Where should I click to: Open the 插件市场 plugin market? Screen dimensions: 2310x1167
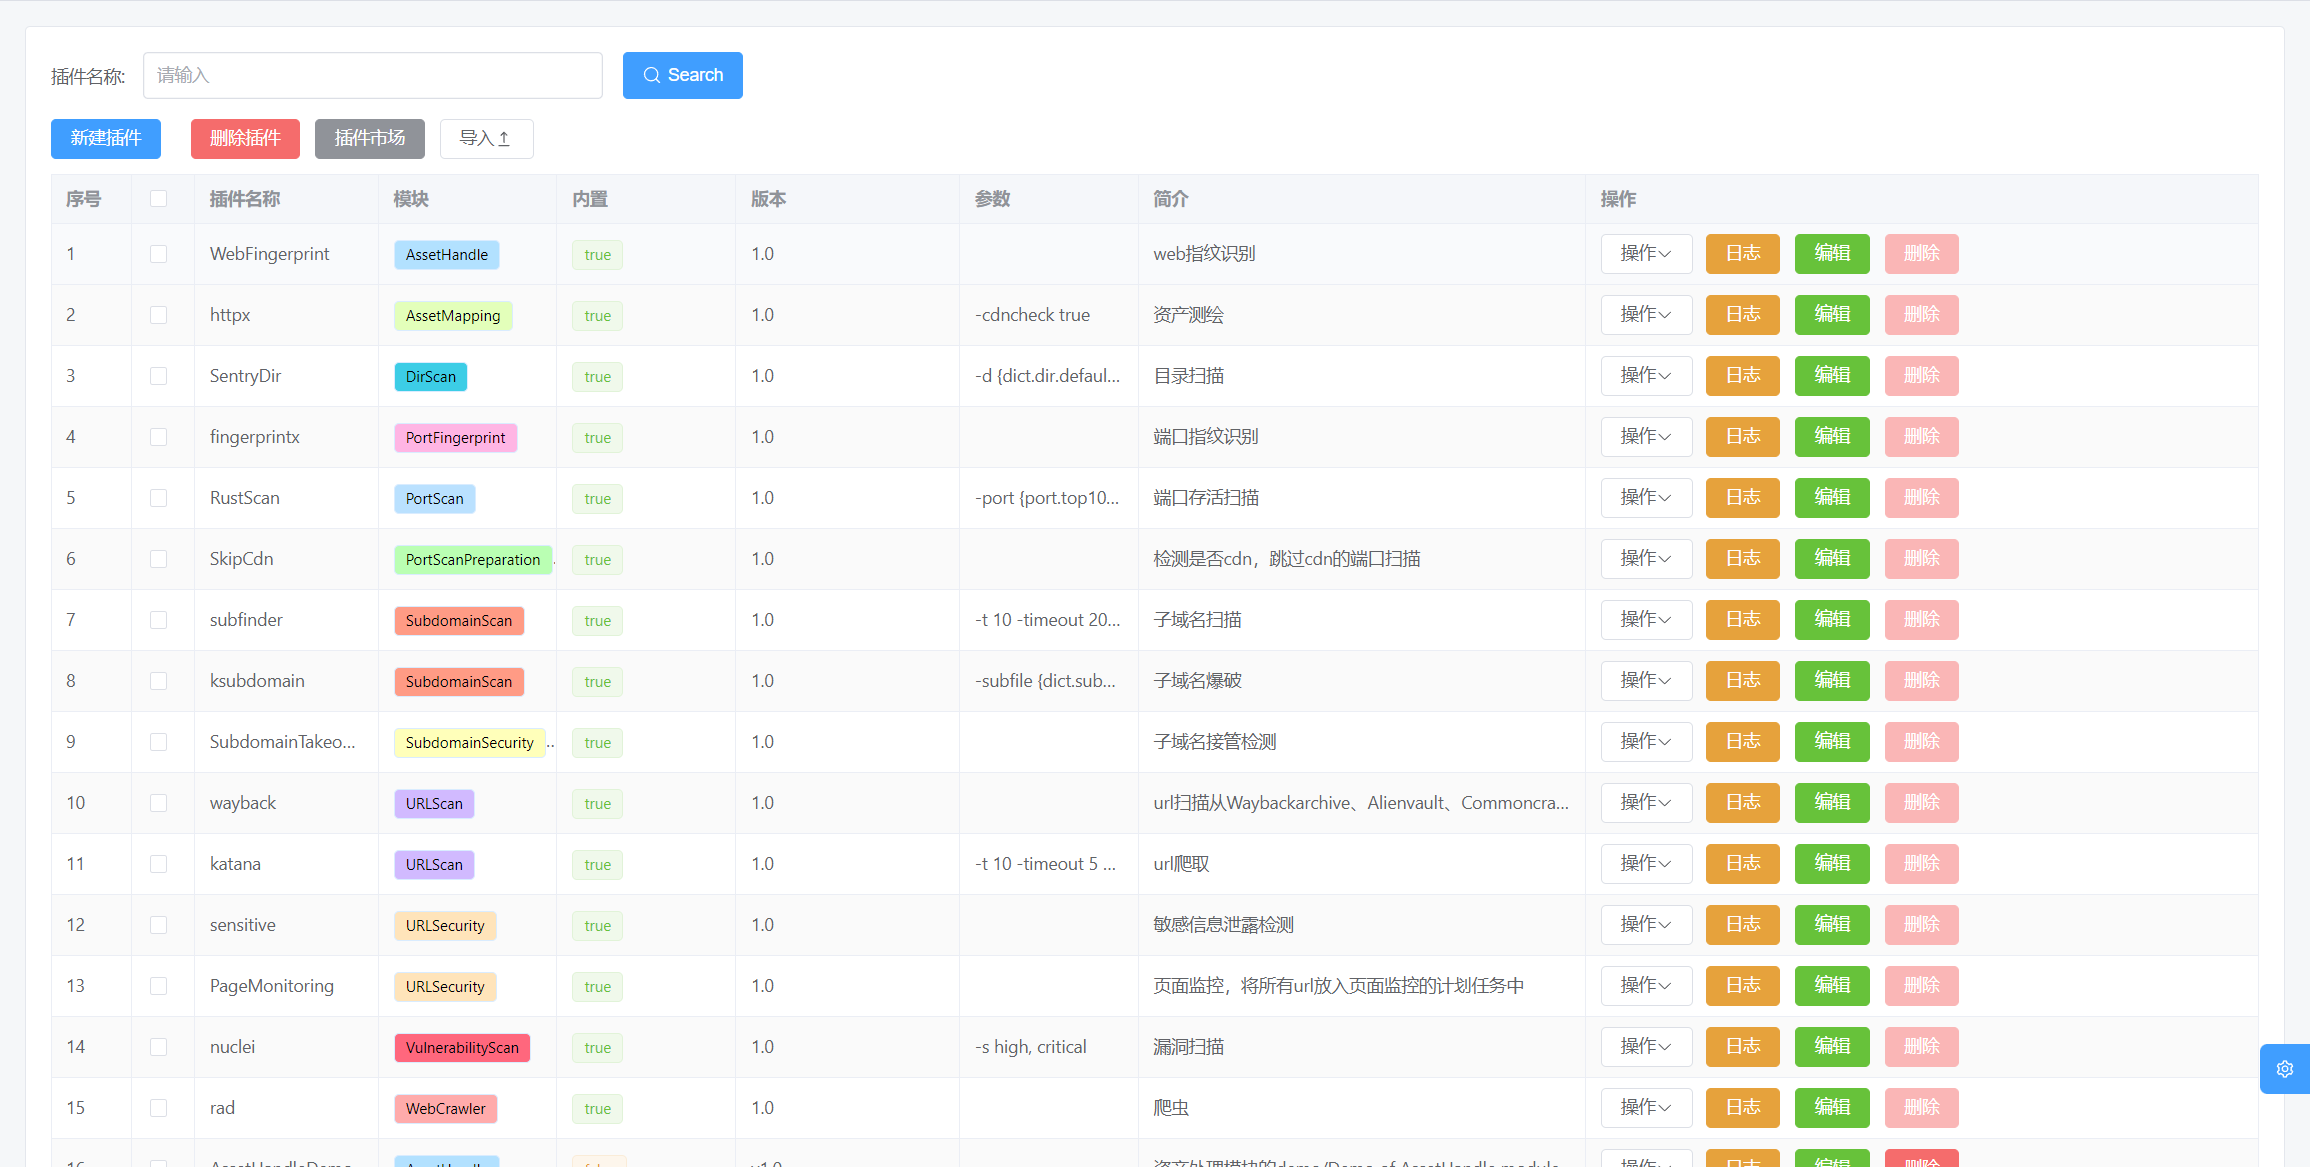pos(369,138)
